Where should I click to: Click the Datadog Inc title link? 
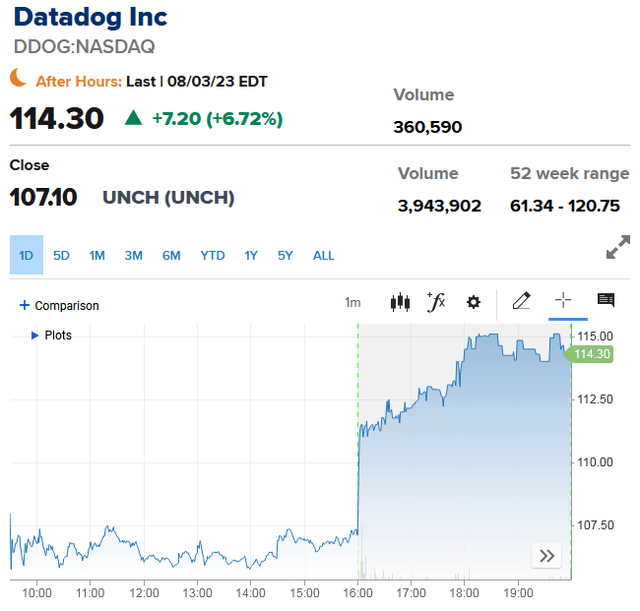[x=90, y=17]
